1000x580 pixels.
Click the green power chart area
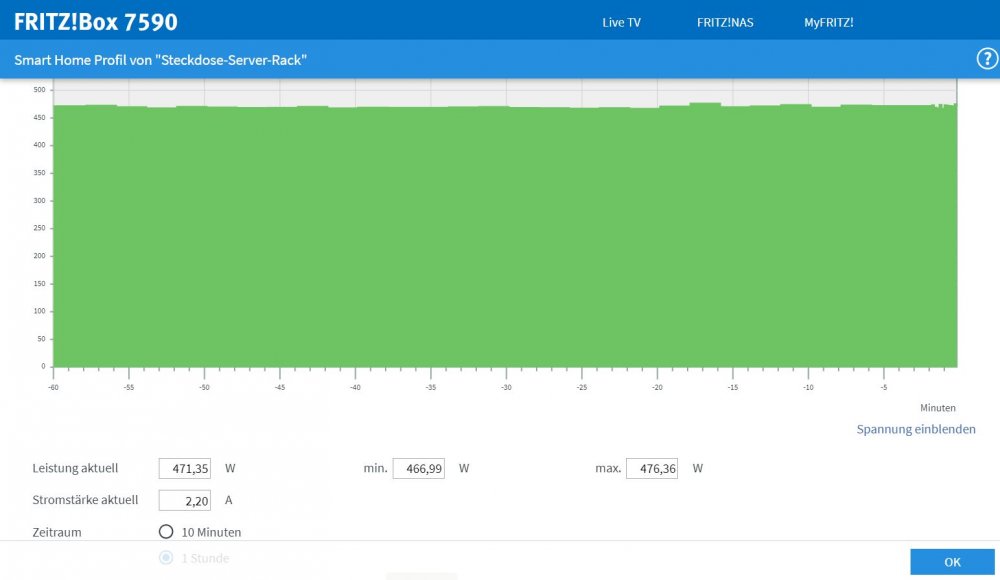(505, 236)
